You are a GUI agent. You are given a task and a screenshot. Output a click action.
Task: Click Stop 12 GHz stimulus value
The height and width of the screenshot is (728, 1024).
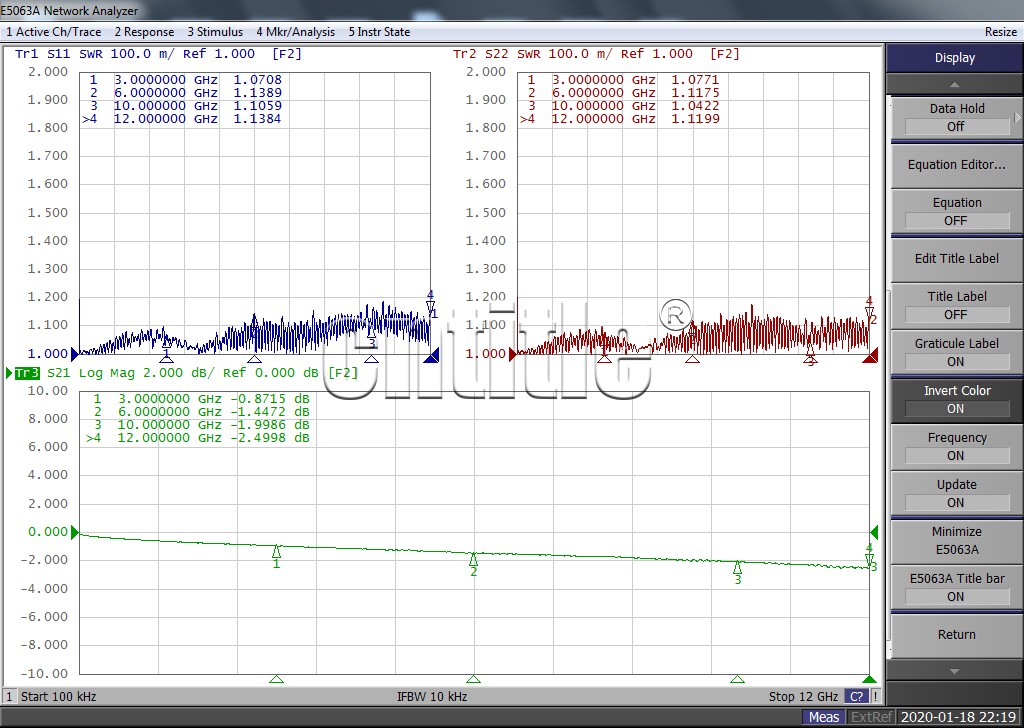[803, 697]
